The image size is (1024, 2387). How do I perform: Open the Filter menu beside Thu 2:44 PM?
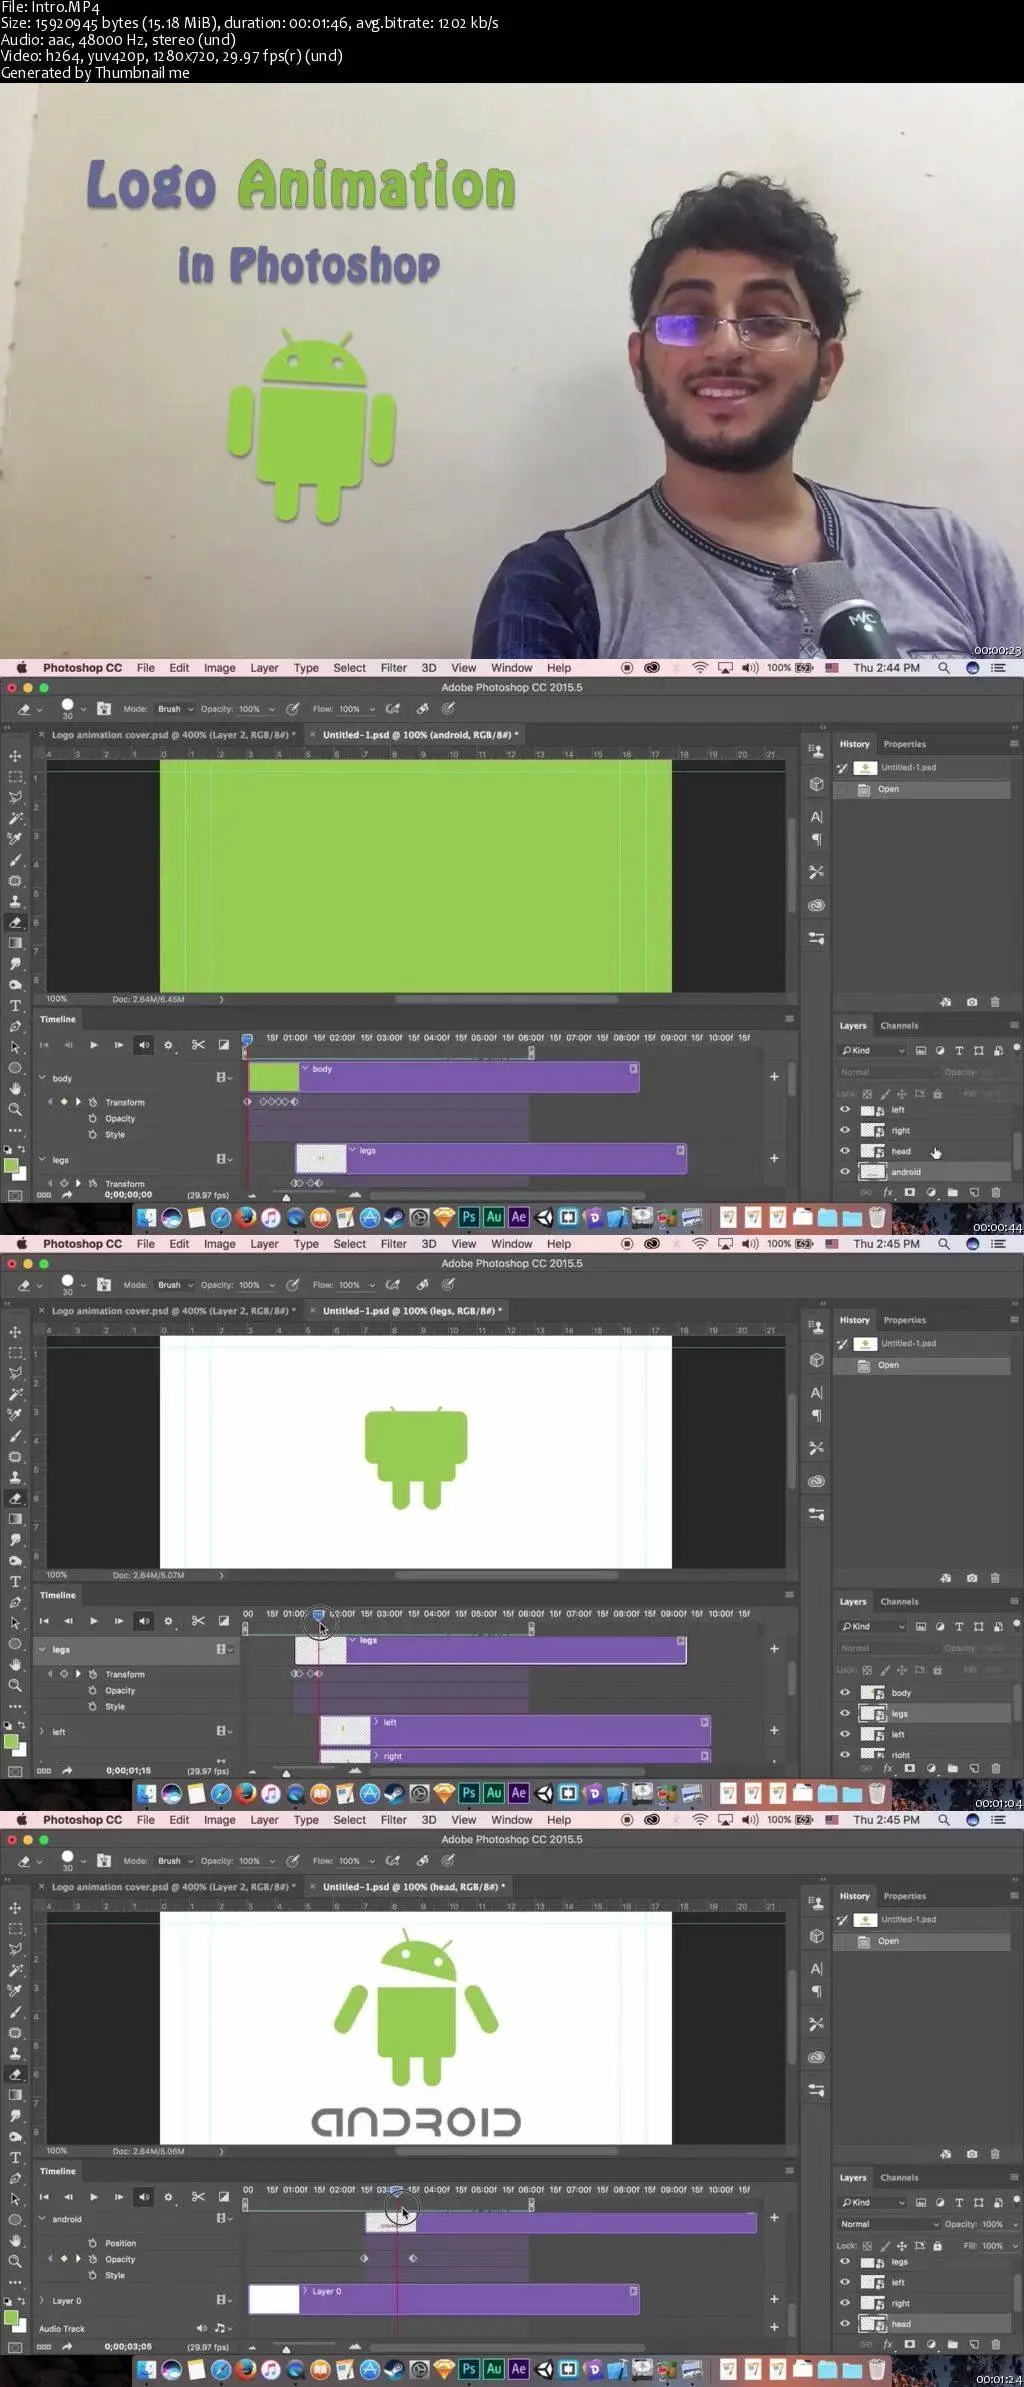[x=393, y=668]
